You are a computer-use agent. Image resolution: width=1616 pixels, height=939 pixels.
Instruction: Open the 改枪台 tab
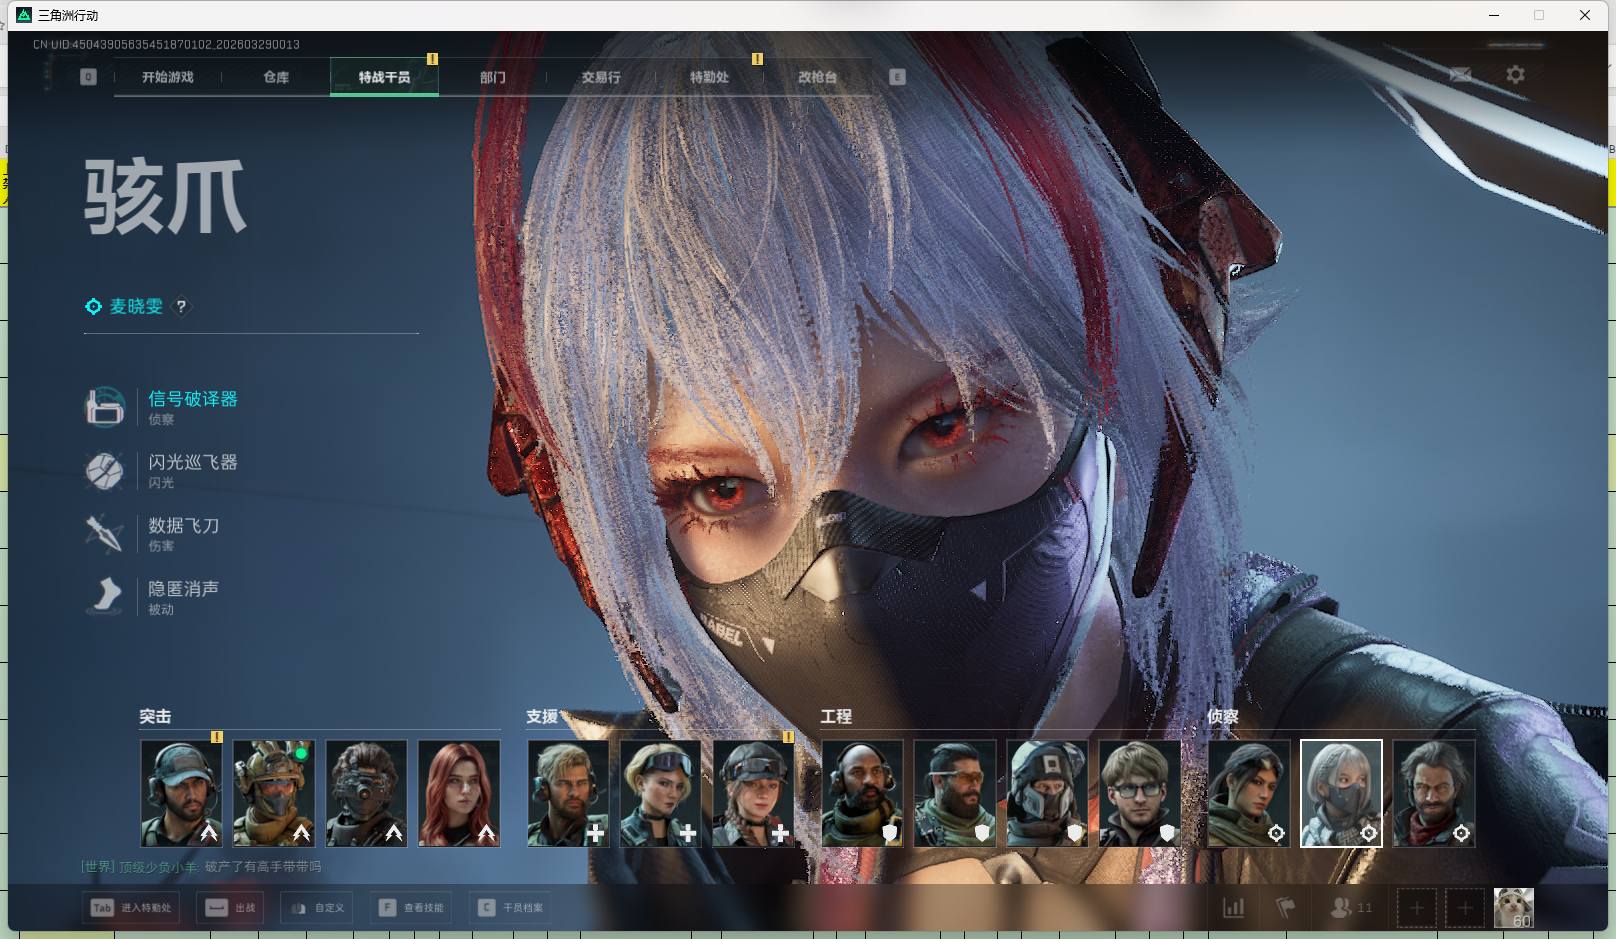[x=817, y=77]
